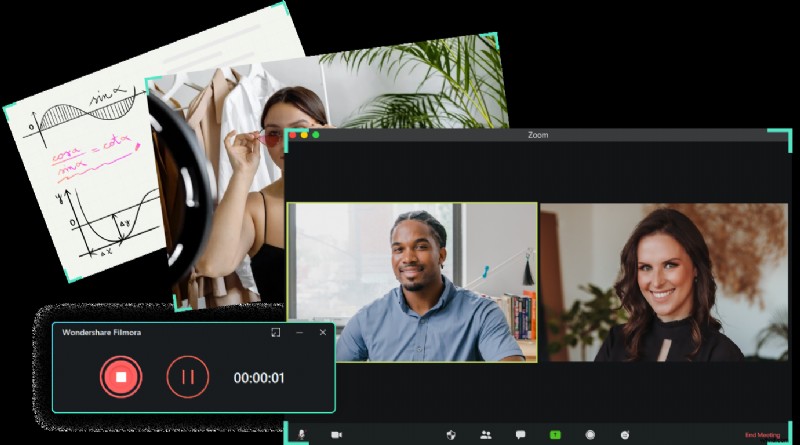The height and width of the screenshot is (445, 800).
Task: Switch Filmora recorder to mini window mode
Action: coord(276,332)
